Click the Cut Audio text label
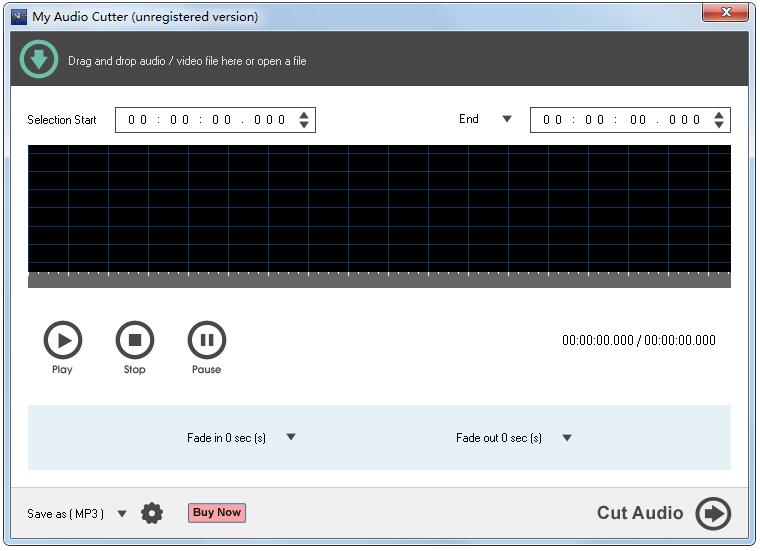 pyautogui.click(x=640, y=513)
